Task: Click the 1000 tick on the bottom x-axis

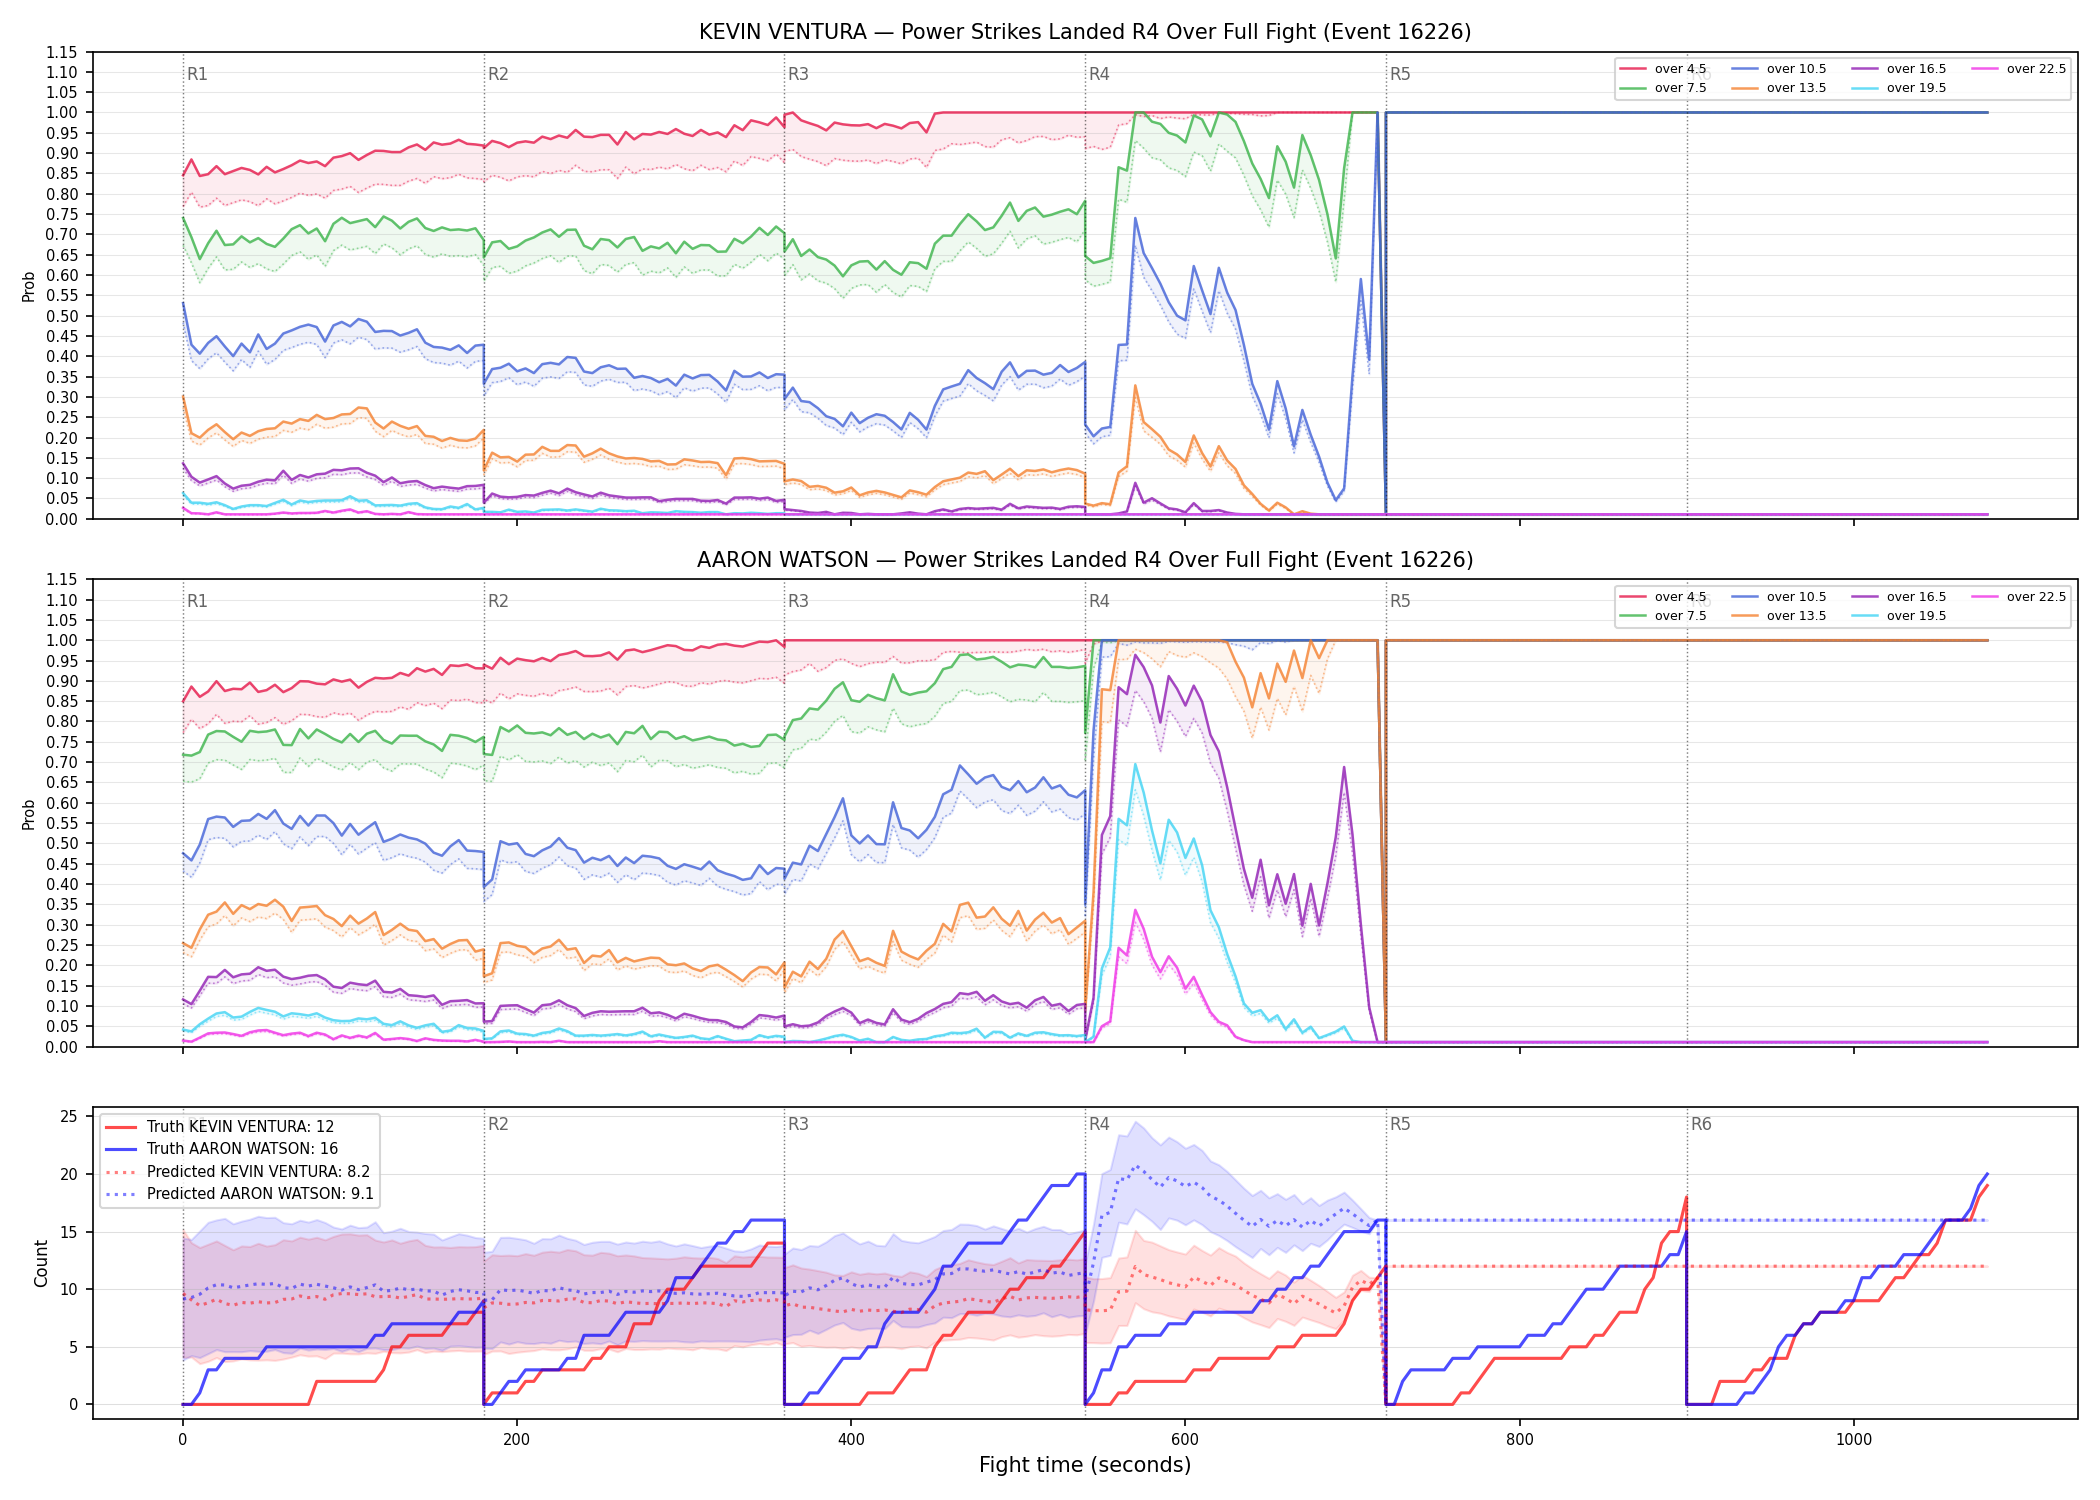Action: [x=1854, y=1440]
